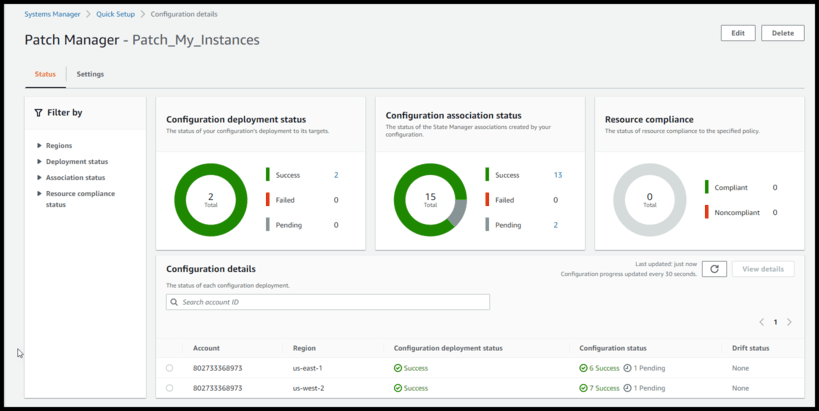Switch to the Settings tab
Screen dimensions: 819x411
[90, 74]
